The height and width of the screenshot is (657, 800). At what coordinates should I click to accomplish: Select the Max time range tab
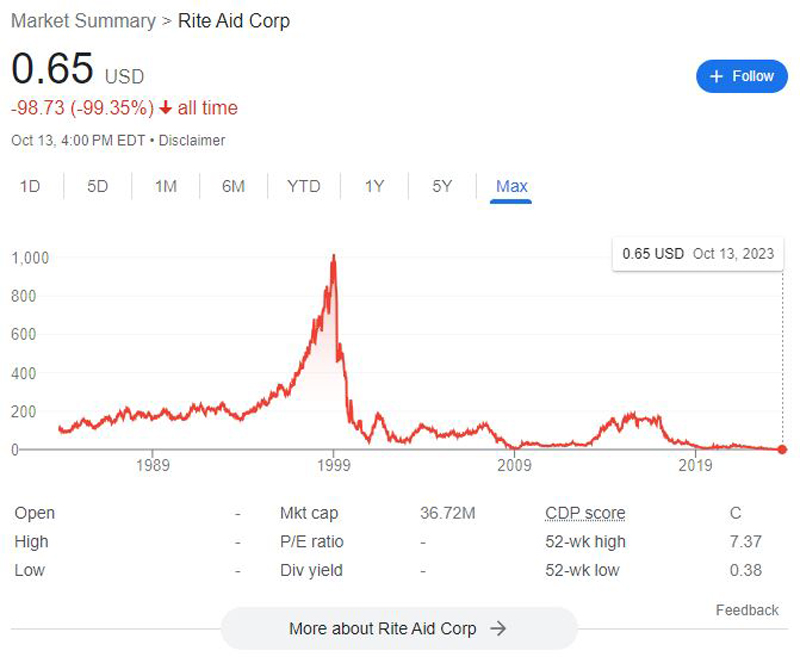pos(511,186)
